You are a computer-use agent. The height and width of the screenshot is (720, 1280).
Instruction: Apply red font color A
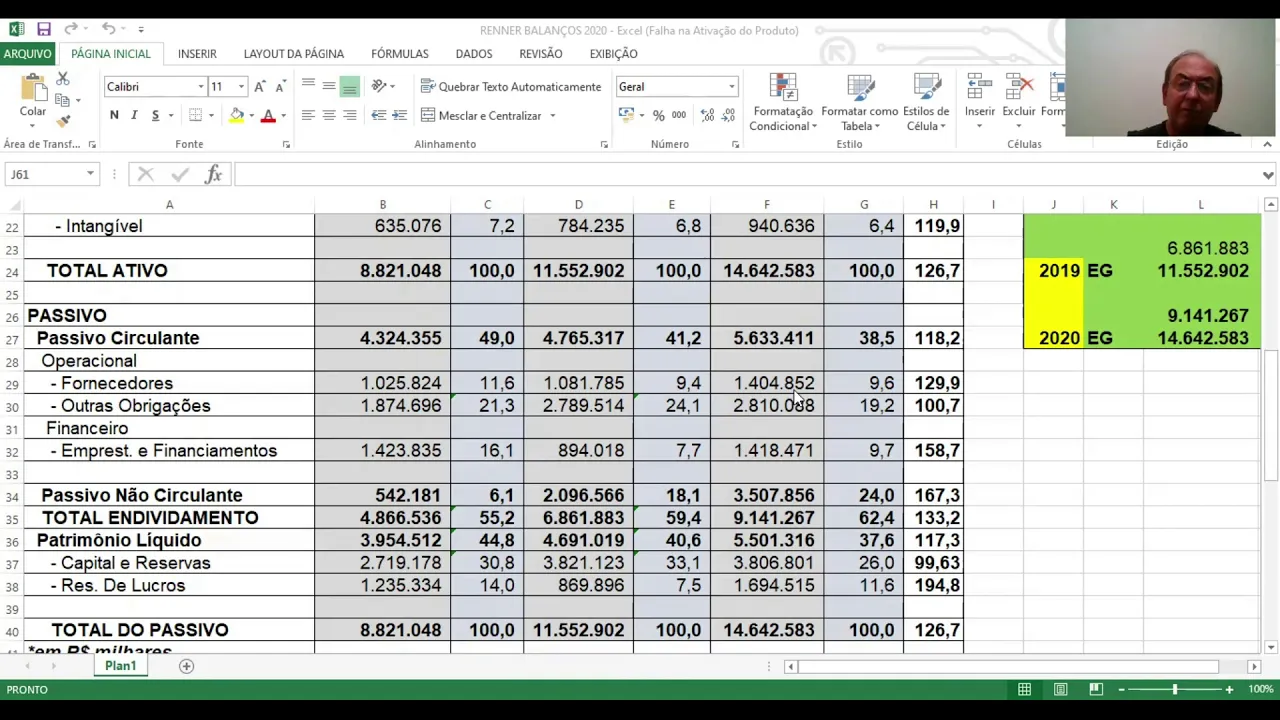point(268,116)
